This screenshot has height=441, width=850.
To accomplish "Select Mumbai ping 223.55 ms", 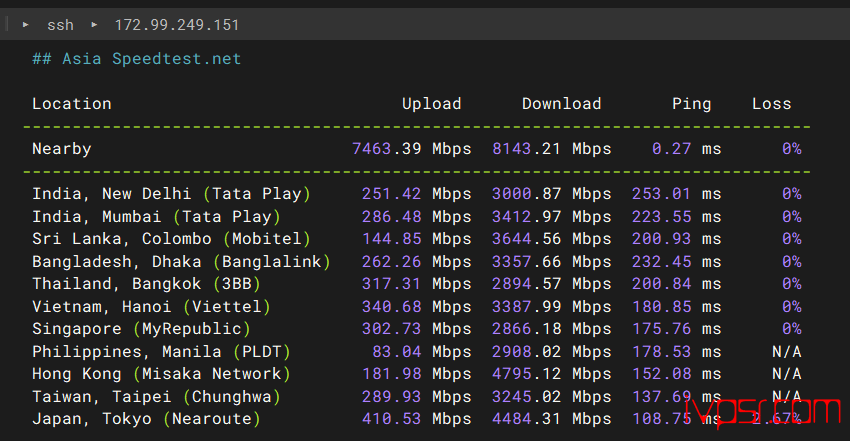I will point(677,217).
